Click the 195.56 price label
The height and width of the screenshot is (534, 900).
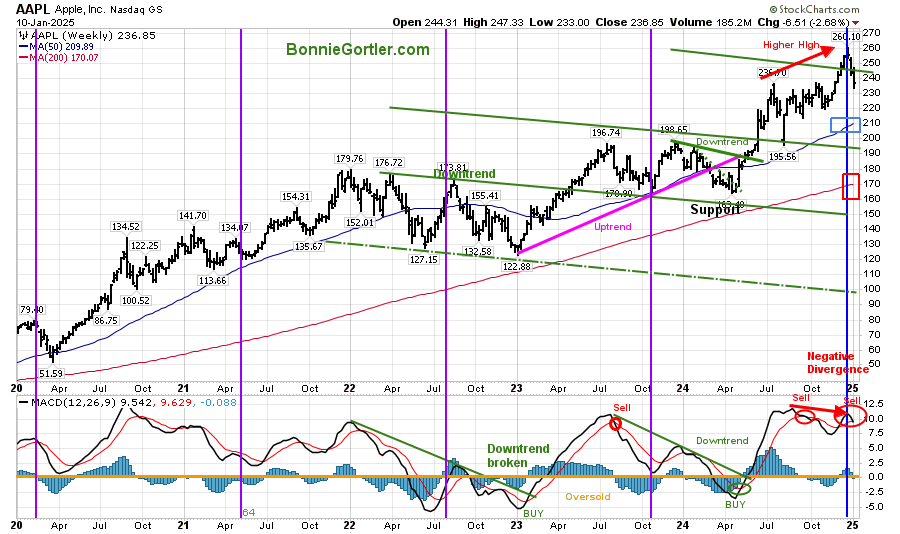coord(783,157)
